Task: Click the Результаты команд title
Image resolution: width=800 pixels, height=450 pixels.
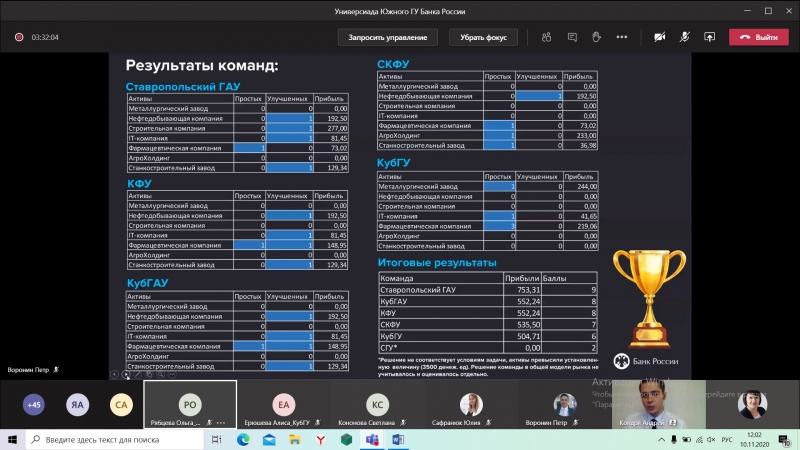Action: [202, 65]
